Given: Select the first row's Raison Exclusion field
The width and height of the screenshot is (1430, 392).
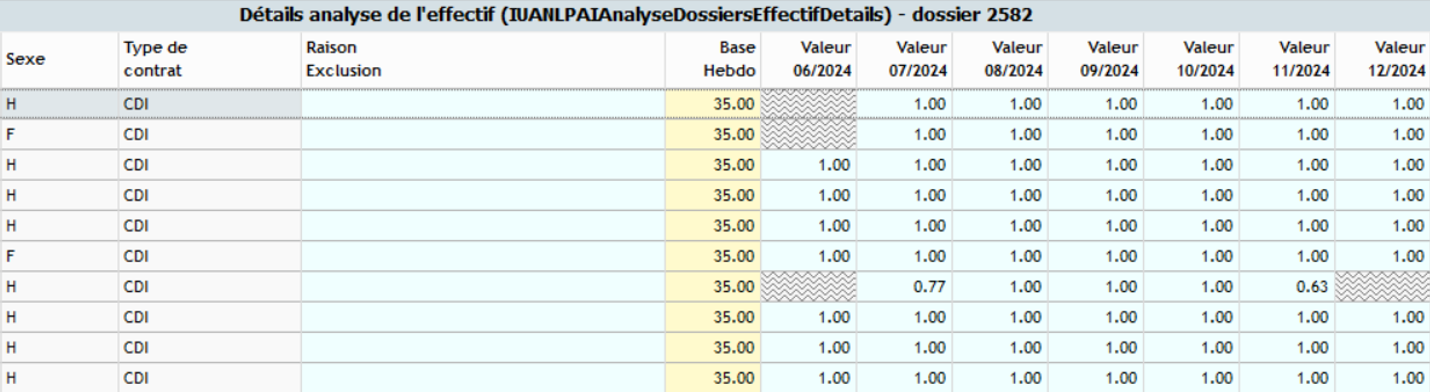Looking at the screenshot, I should (483, 103).
